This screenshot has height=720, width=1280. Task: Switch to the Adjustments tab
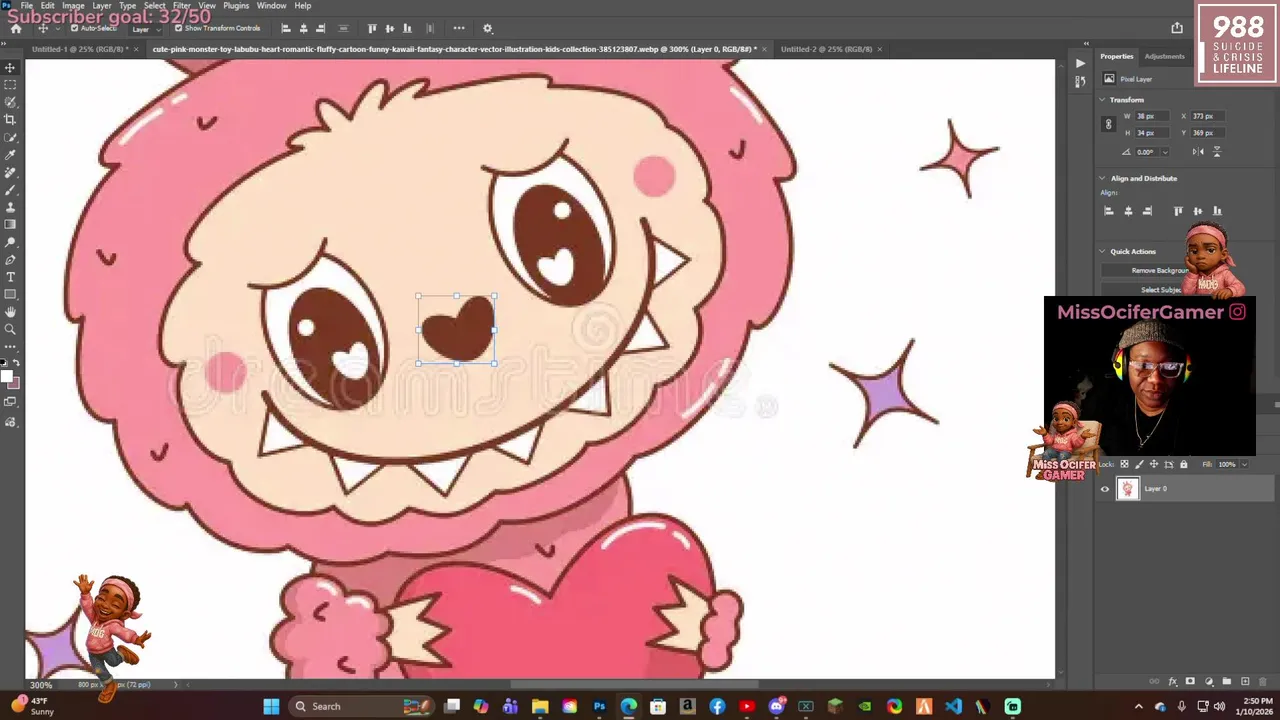coord(1164,56)
